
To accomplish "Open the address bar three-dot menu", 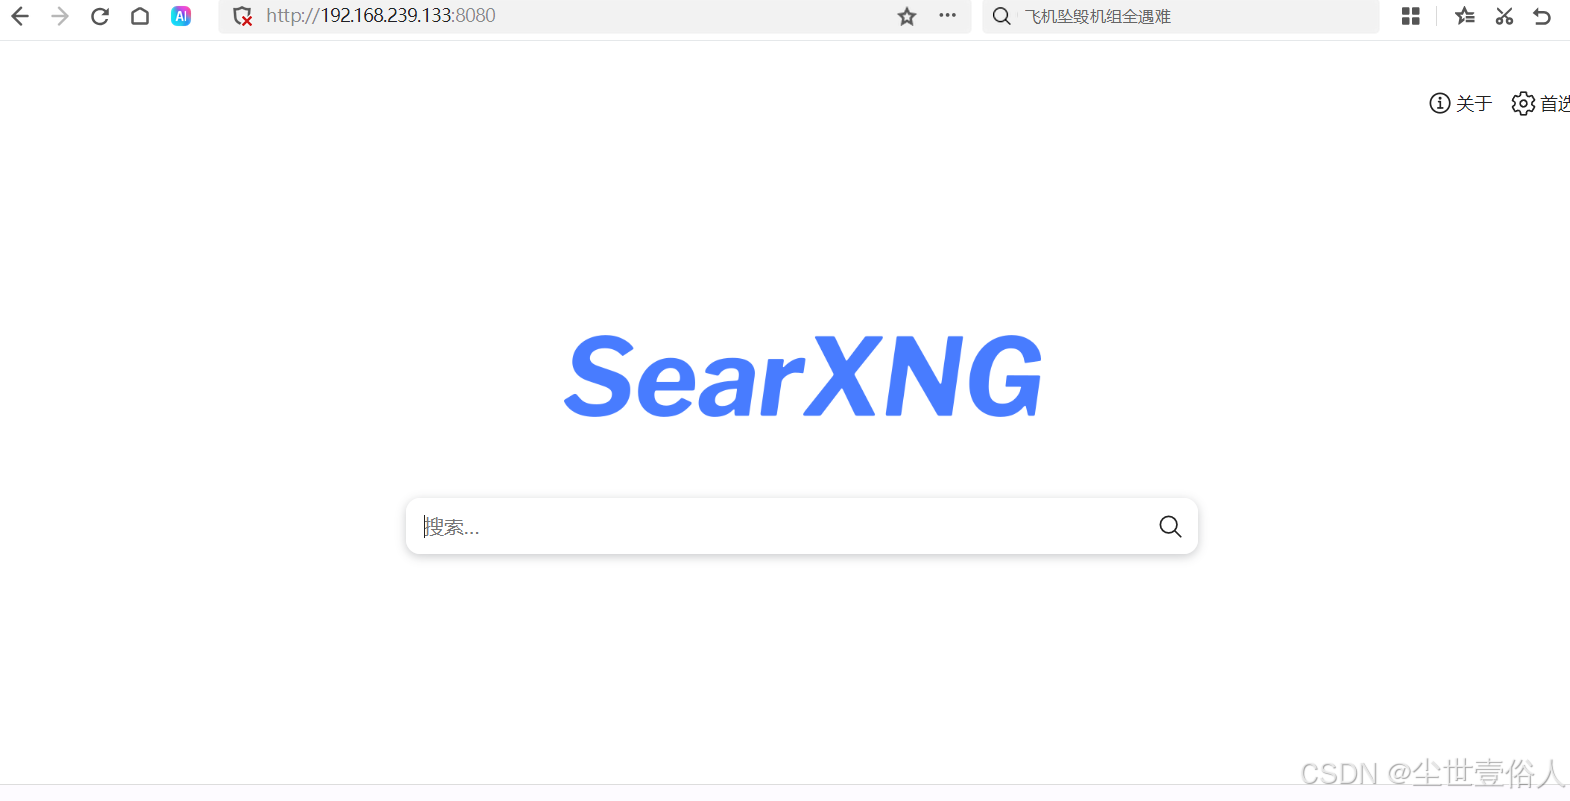I will coord(947,15).
